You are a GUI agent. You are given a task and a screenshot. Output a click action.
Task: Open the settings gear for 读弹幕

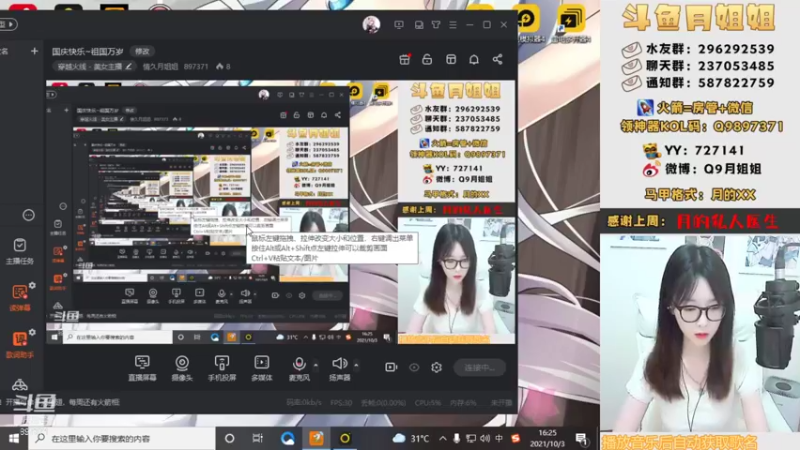(32, 286)
